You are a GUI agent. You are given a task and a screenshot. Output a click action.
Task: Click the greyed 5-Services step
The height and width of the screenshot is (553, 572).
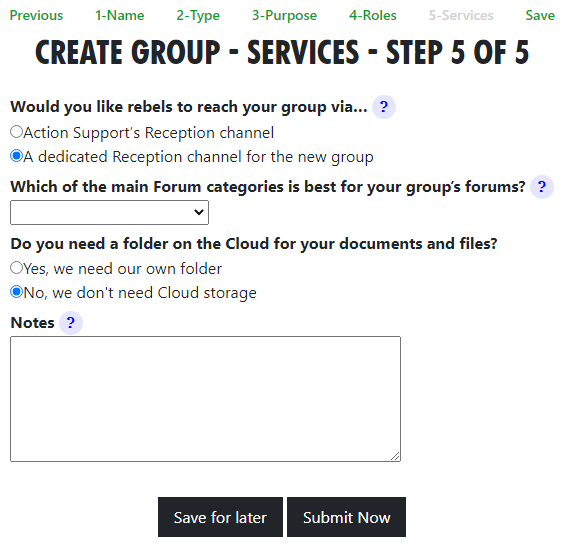pos(461,15)
